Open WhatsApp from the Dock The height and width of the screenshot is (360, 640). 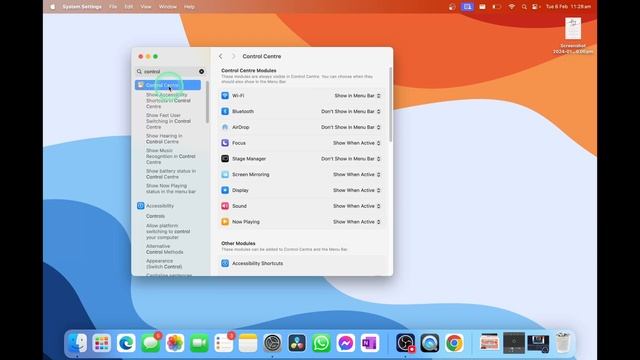pyautogui.click(x=321, y=343)
